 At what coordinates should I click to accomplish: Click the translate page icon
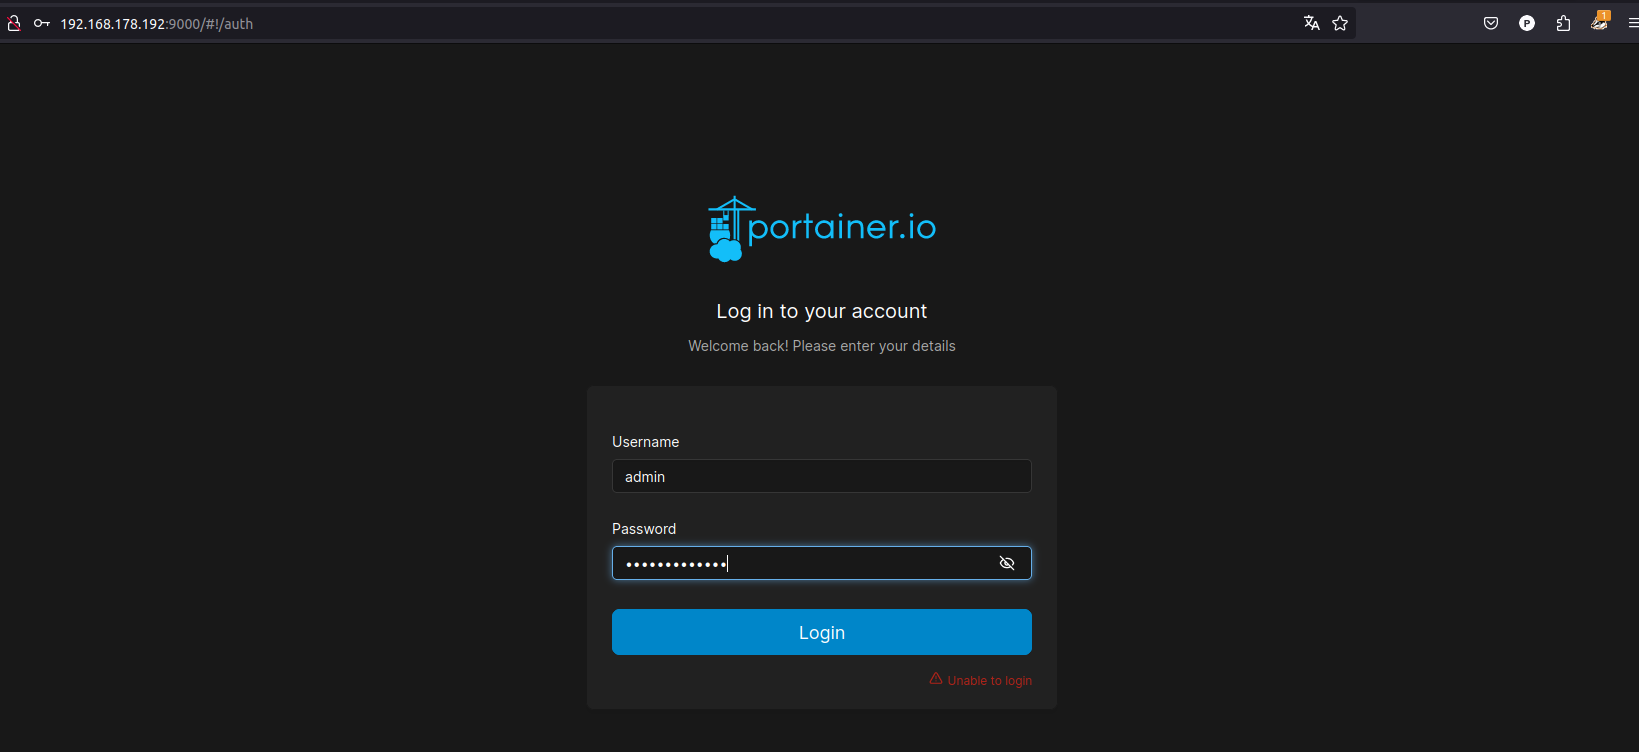click(x=1311, y=23)
